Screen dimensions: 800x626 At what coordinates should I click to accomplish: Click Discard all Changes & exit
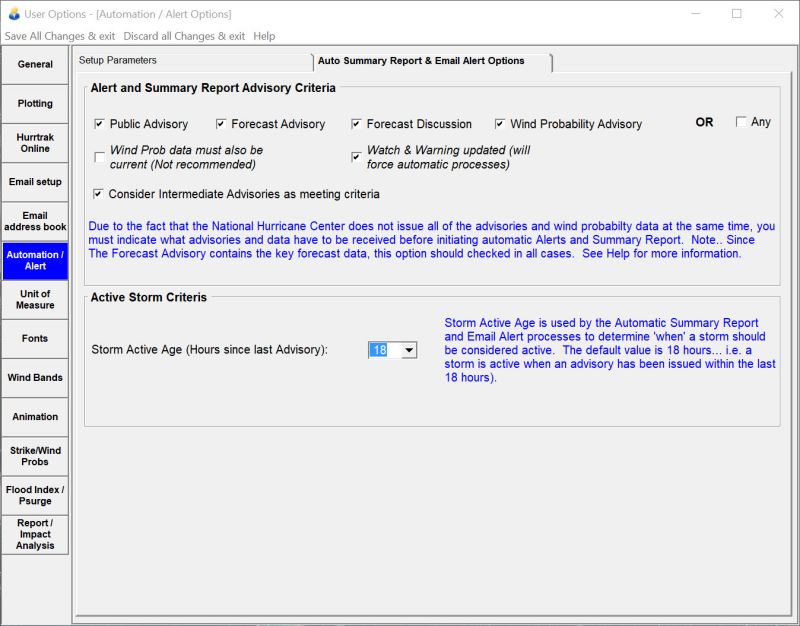(x=184, y=36)
